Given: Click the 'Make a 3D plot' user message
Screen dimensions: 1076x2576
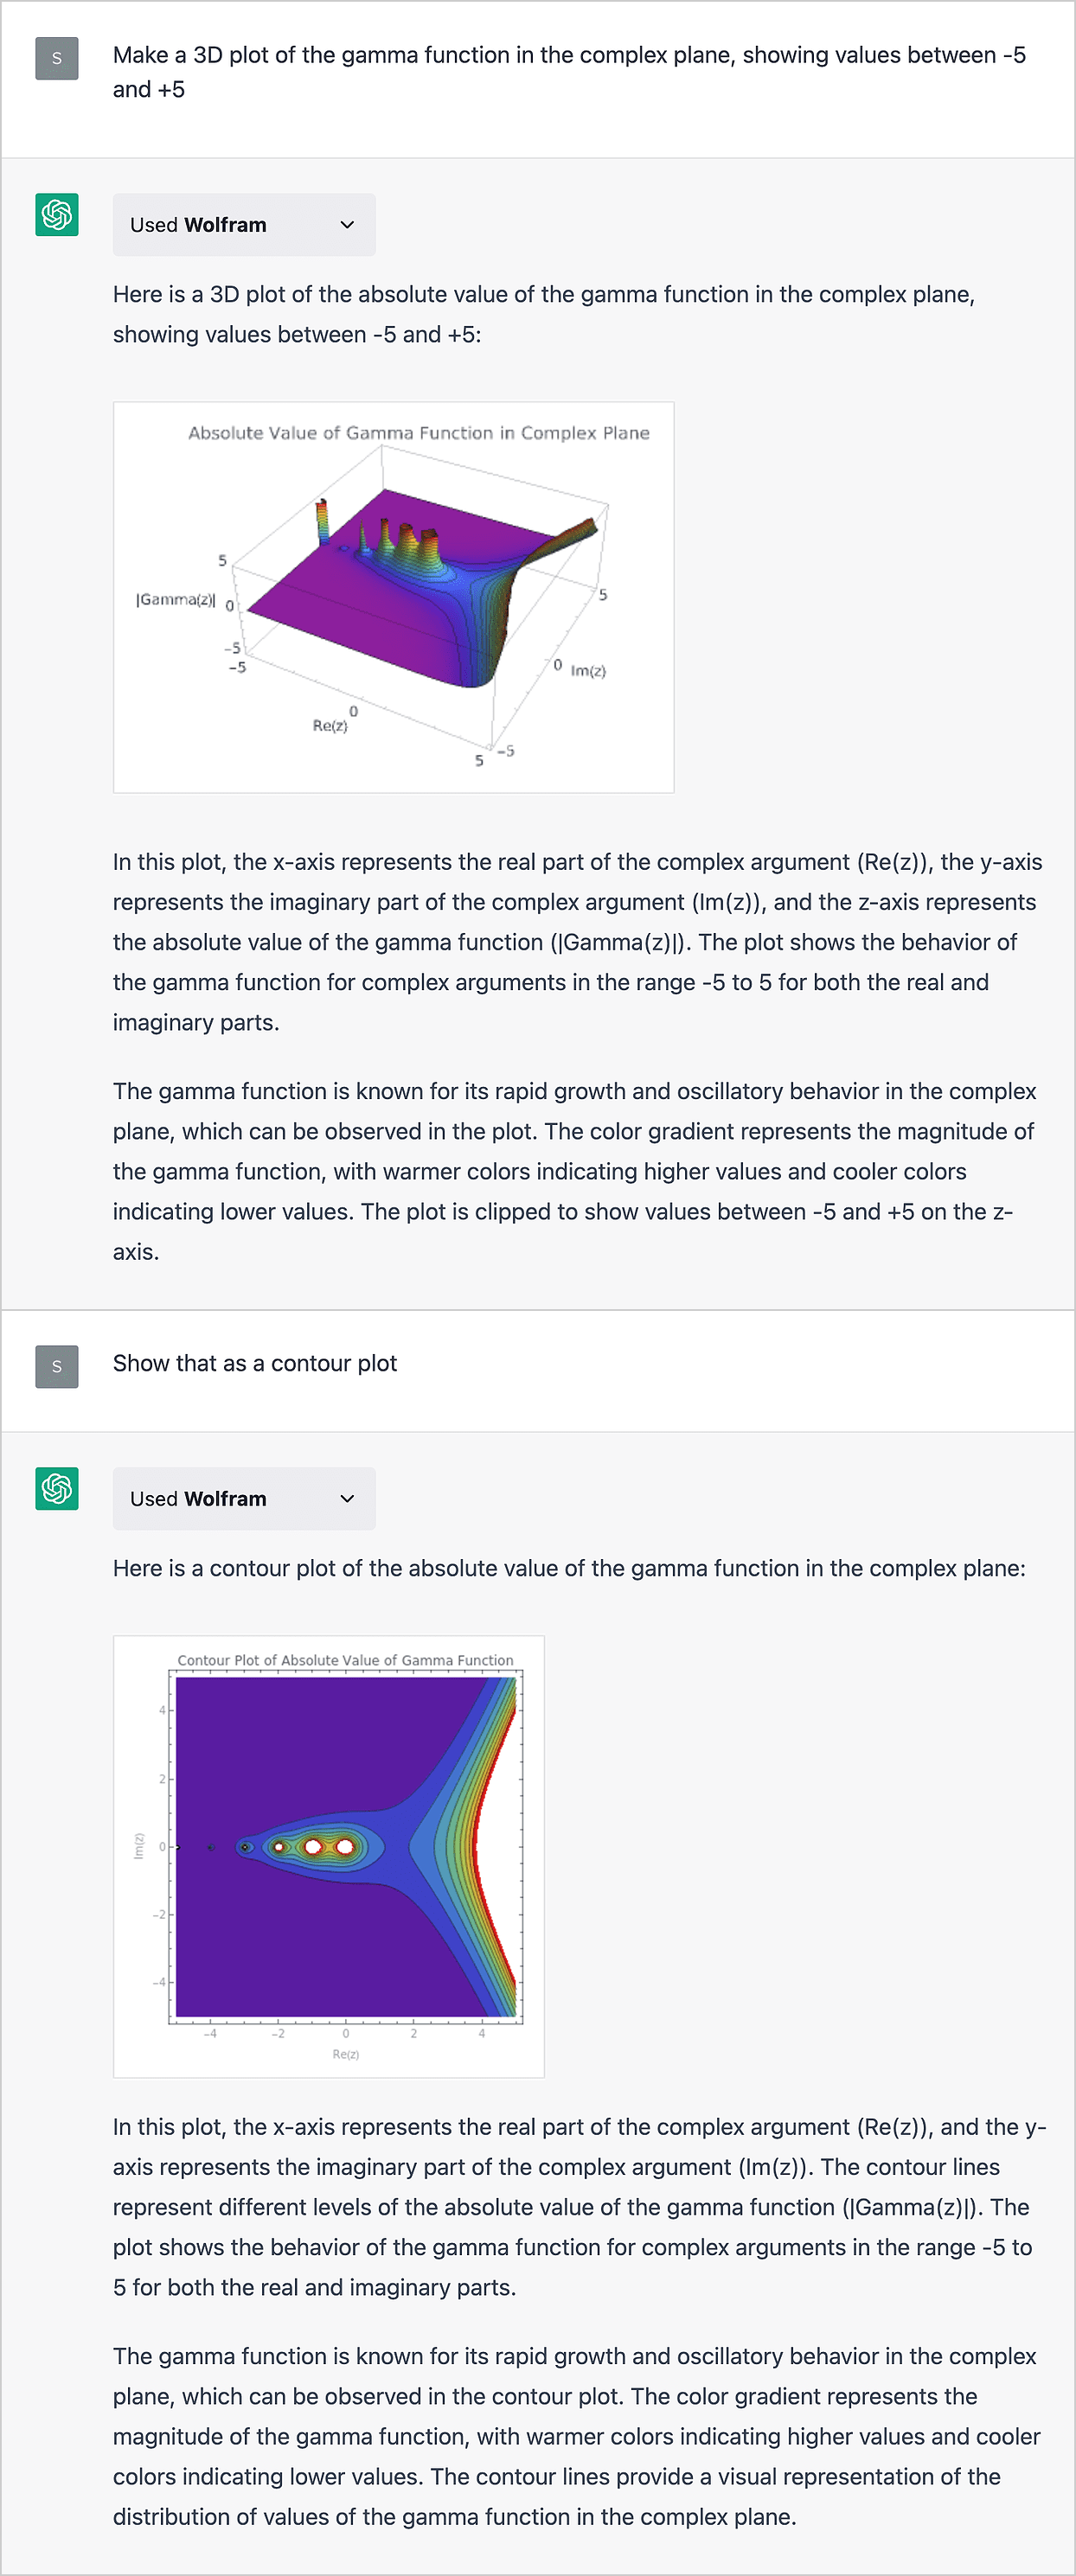Looking at the screenshot, I should click(569, 72).
